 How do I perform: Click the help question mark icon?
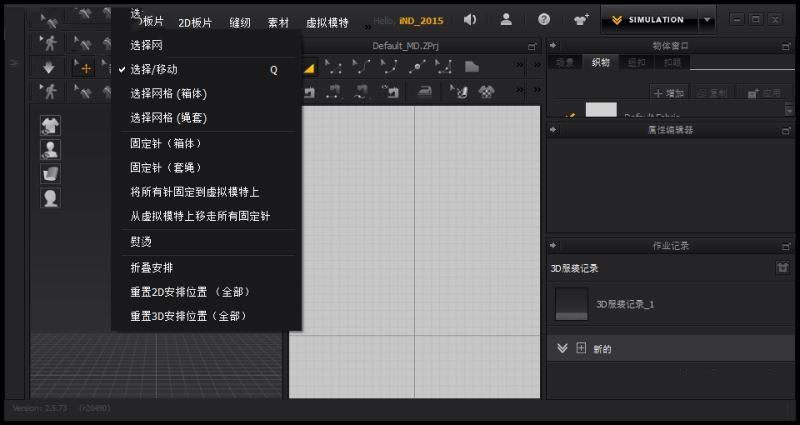pyautogui.click(x=544, y=19)
